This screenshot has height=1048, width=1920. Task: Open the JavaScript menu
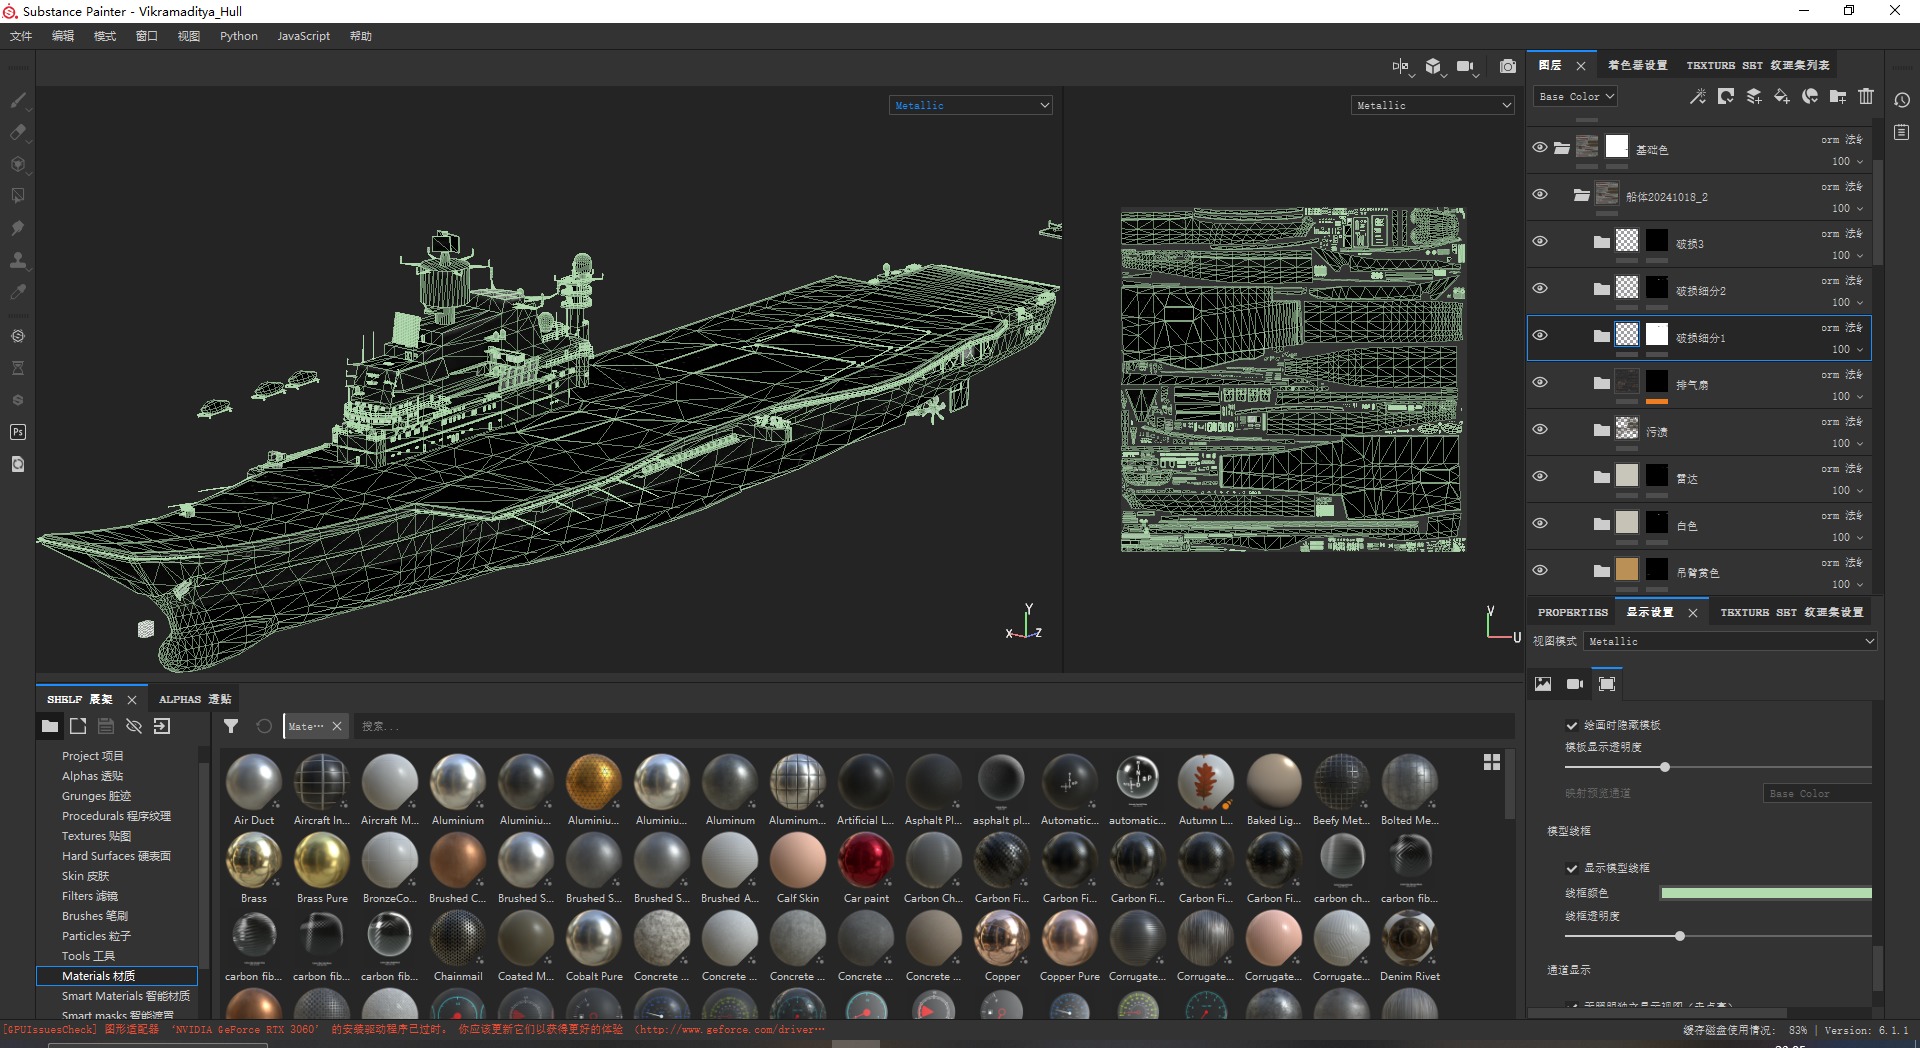point(303,36)
